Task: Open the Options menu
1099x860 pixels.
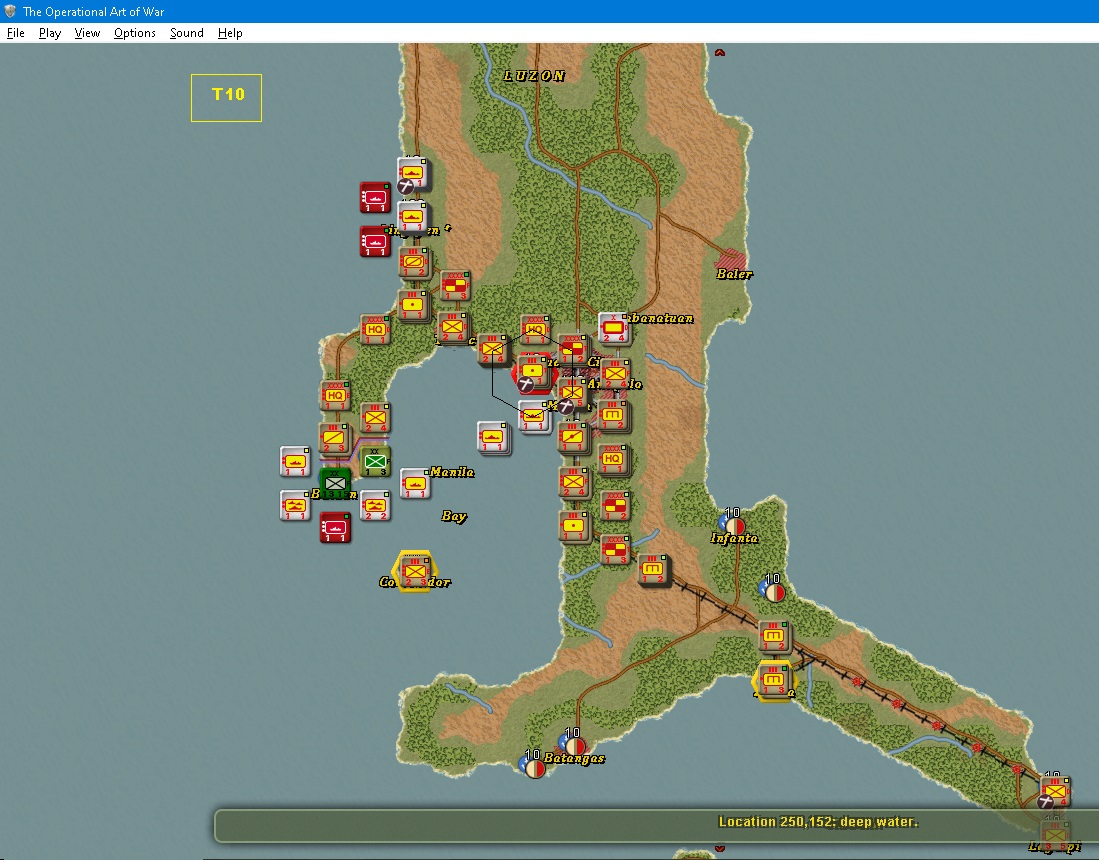Action: pos(135,33)
